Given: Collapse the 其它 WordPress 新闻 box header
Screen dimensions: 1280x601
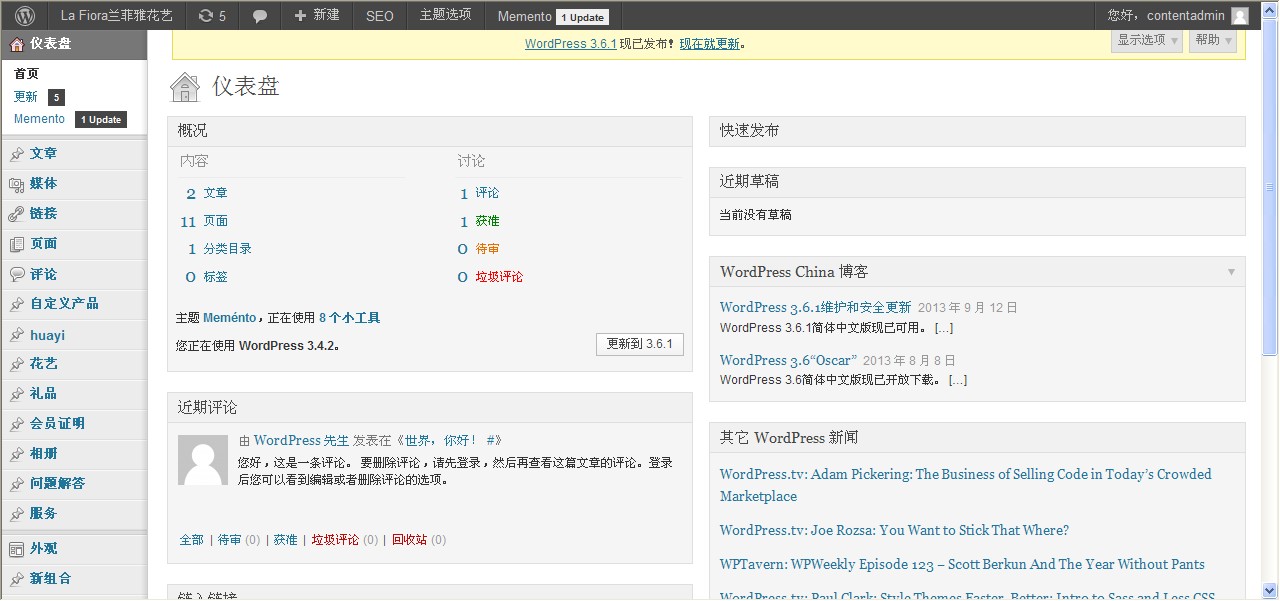Looking at the screenshot, I should pos(977,438).
